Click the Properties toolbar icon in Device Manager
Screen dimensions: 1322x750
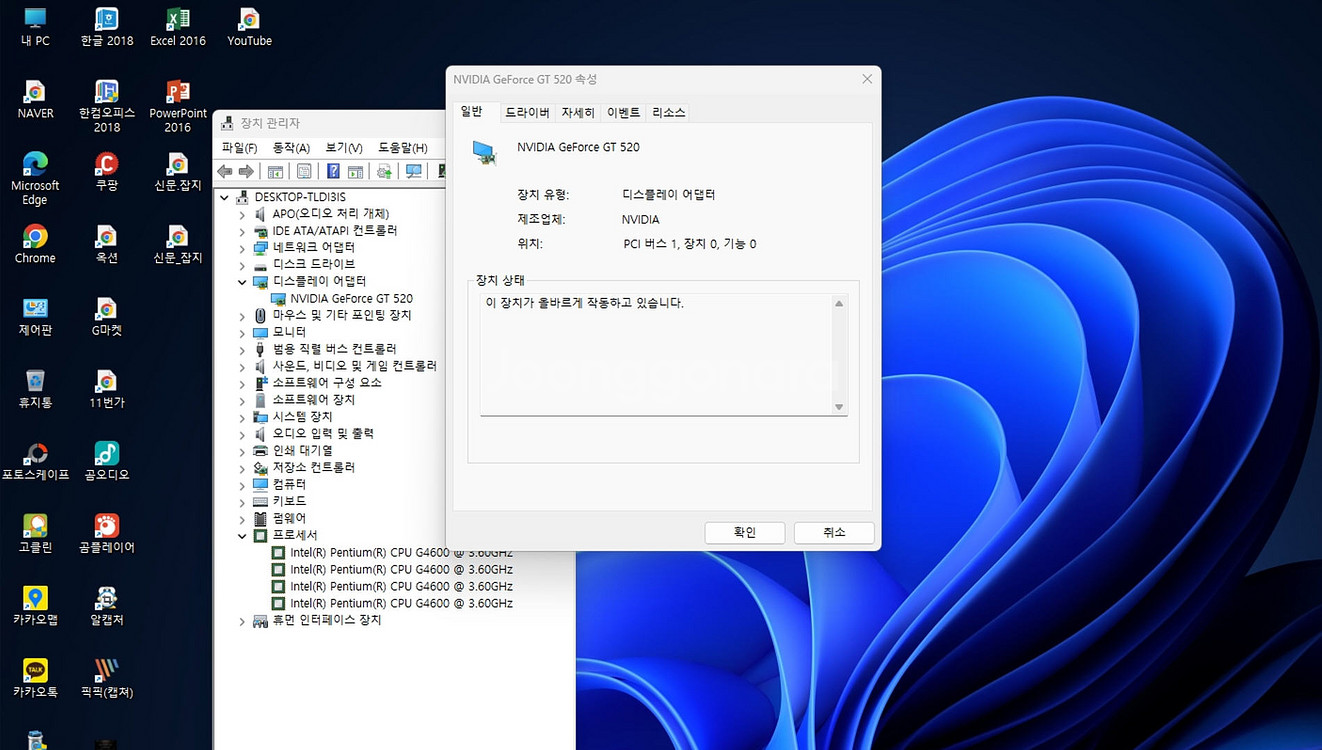tap(304, 171)
